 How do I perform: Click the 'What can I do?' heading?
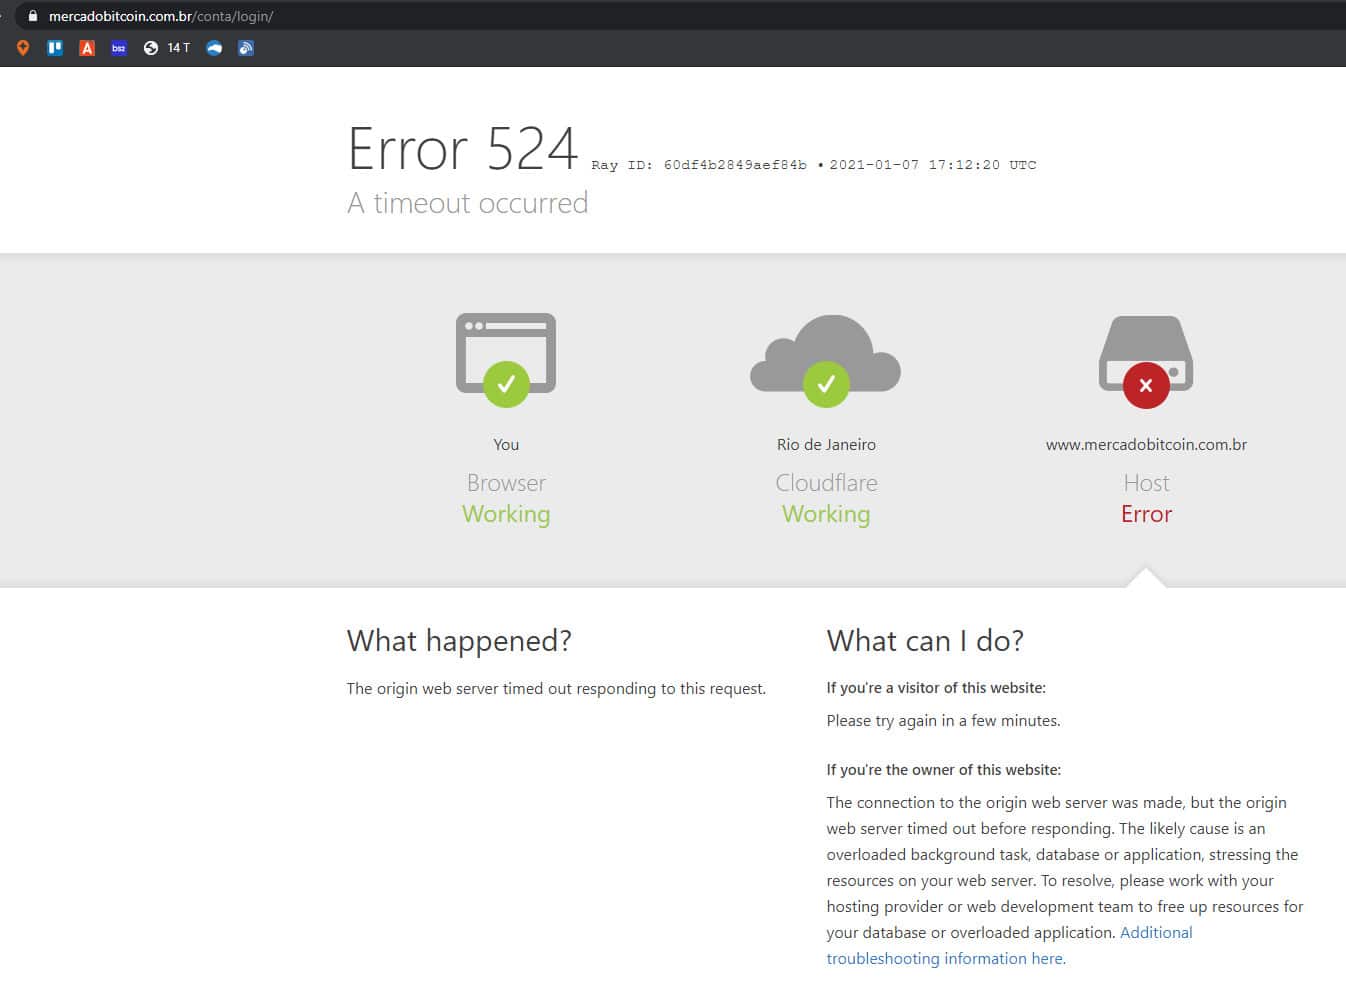click(x=925, y=641)
